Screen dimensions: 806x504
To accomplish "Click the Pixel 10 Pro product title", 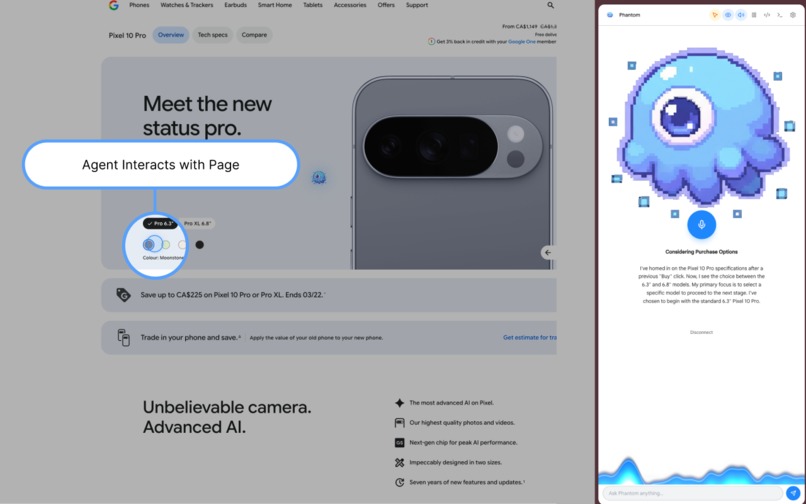I will (x=127, y=35).
